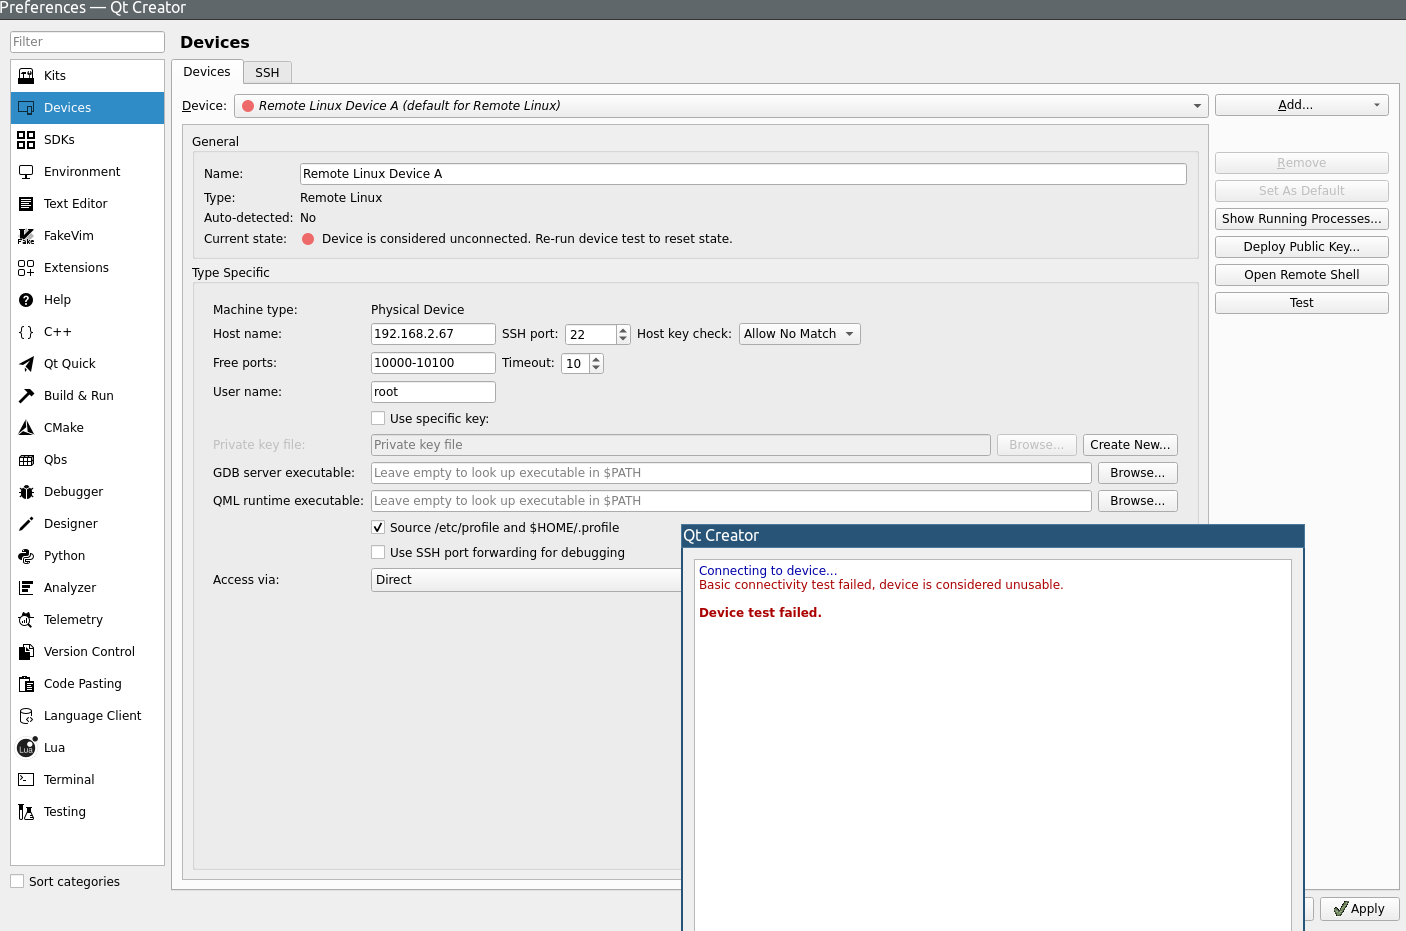
Task: Open the Terminal category icon
Action: tap(26, 780)
